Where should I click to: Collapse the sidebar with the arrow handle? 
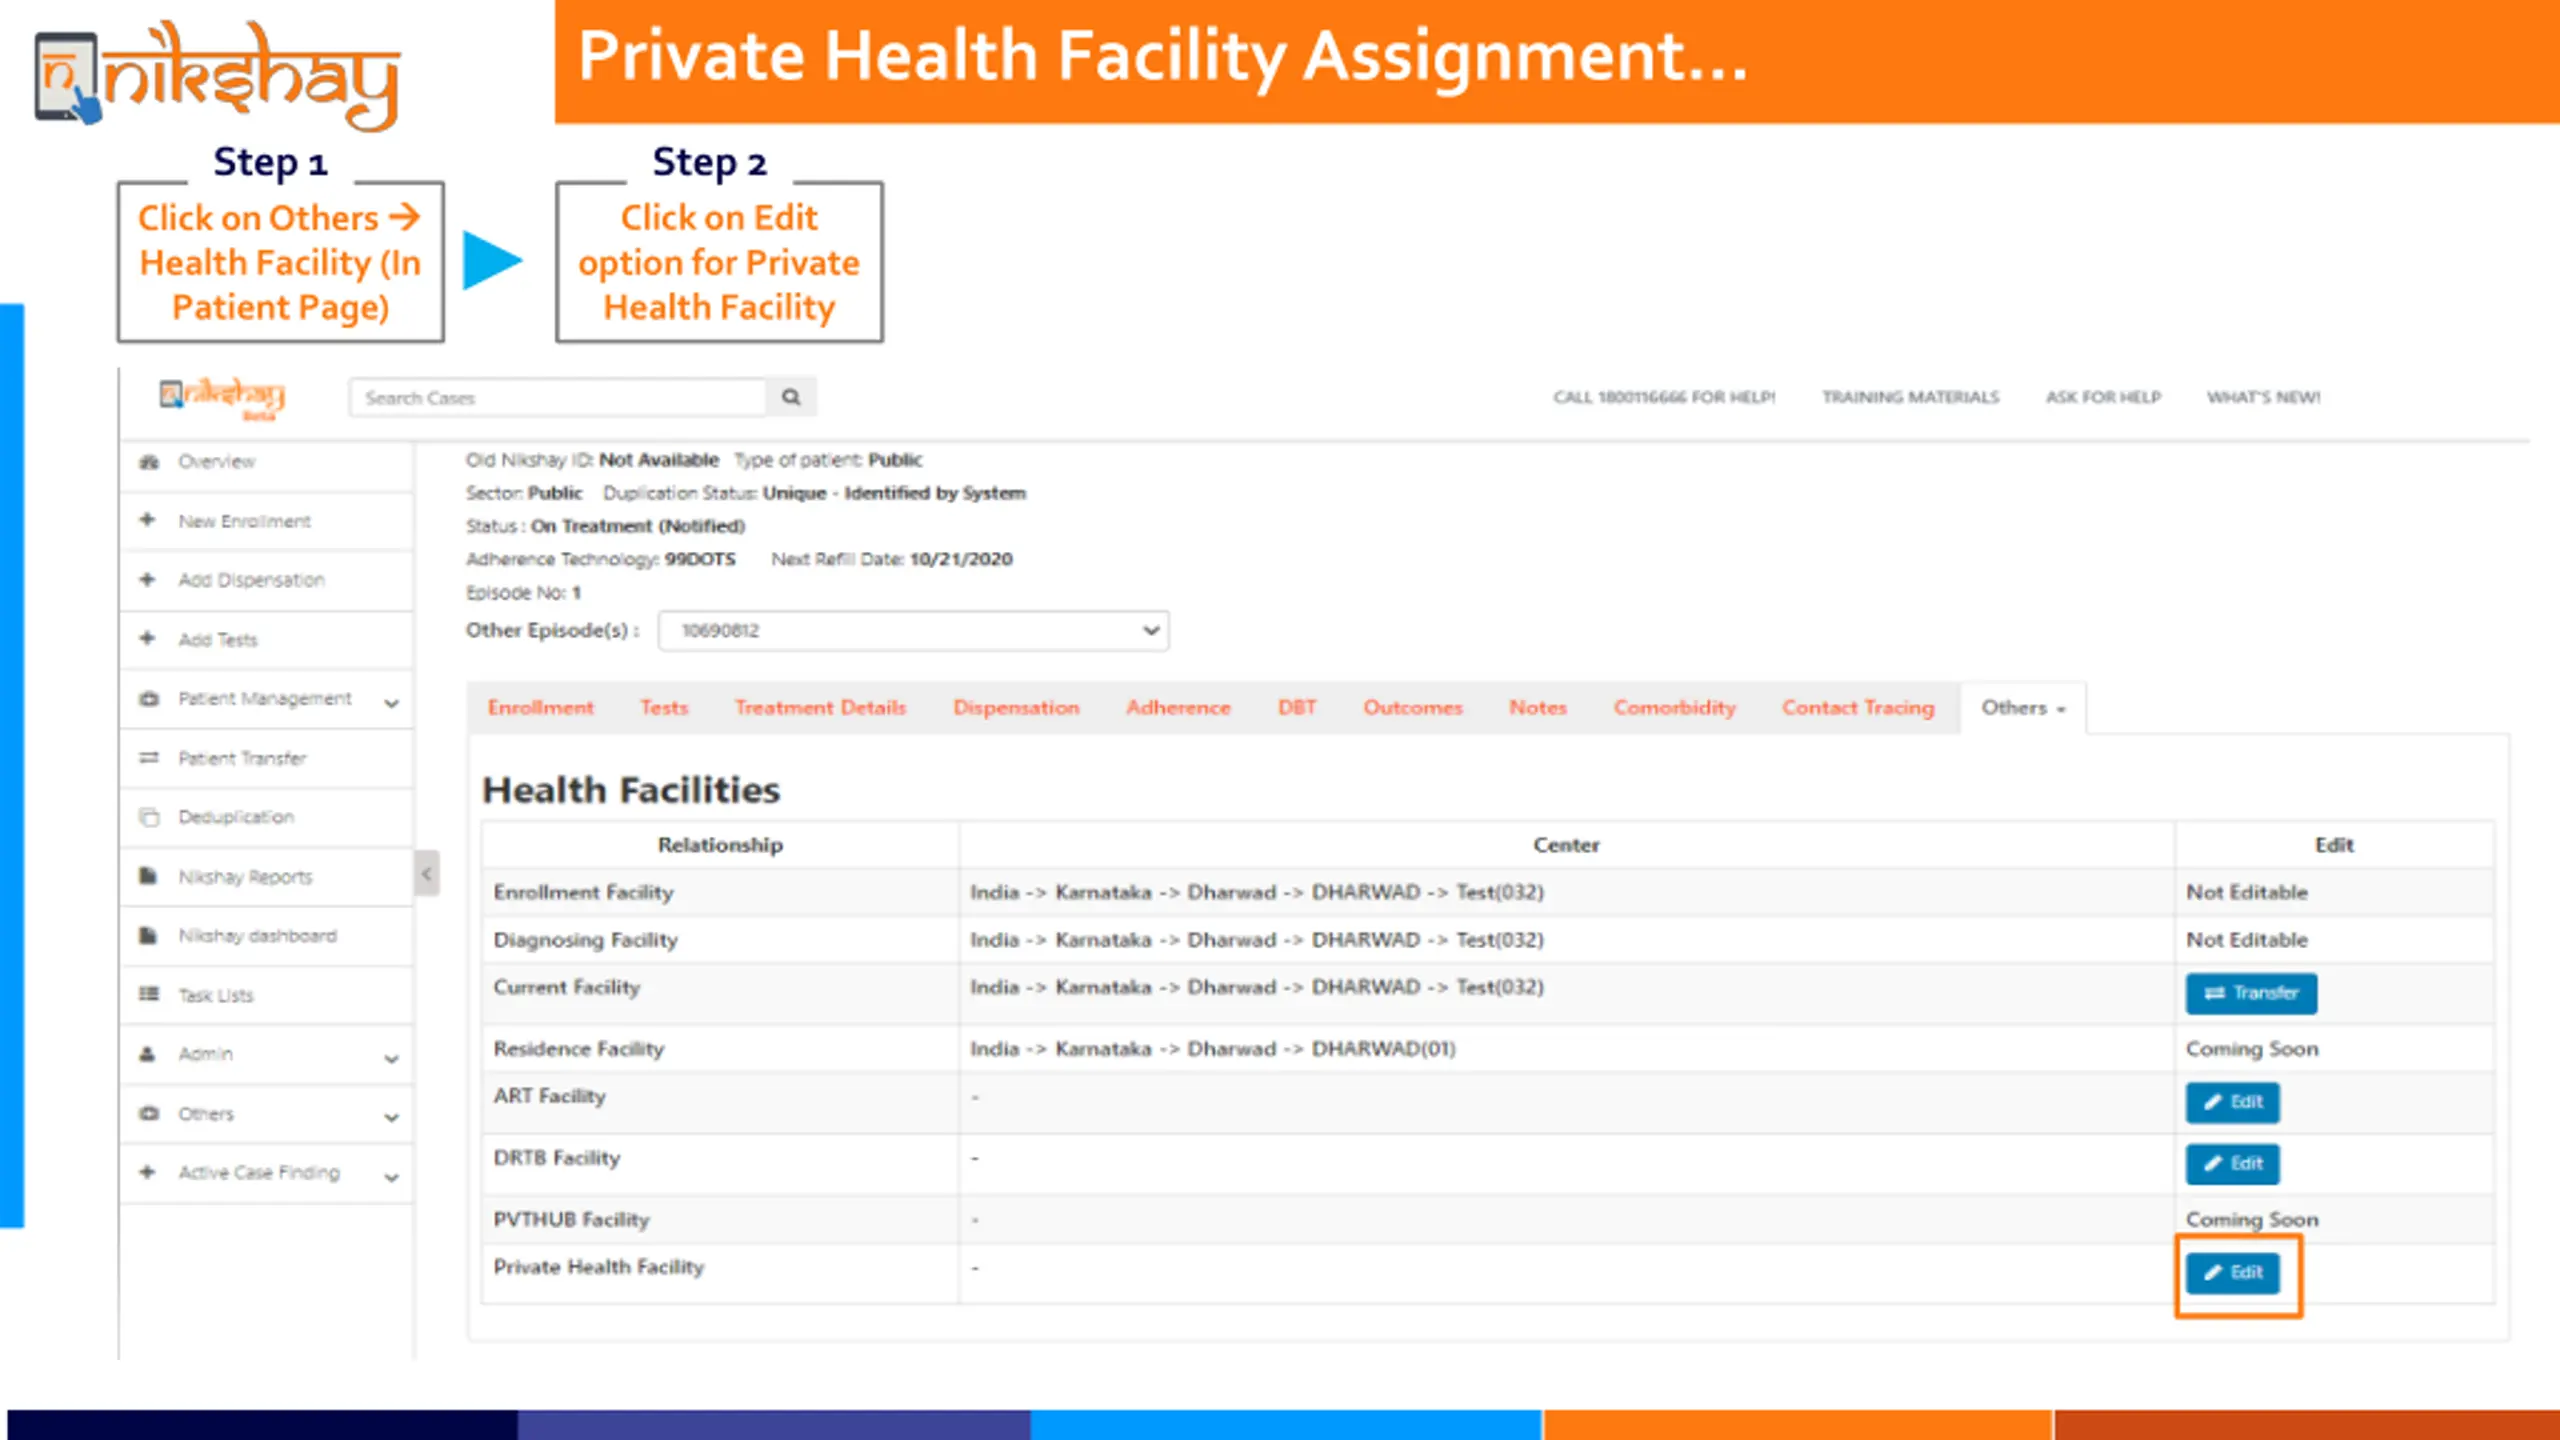[x=427, y=874]
